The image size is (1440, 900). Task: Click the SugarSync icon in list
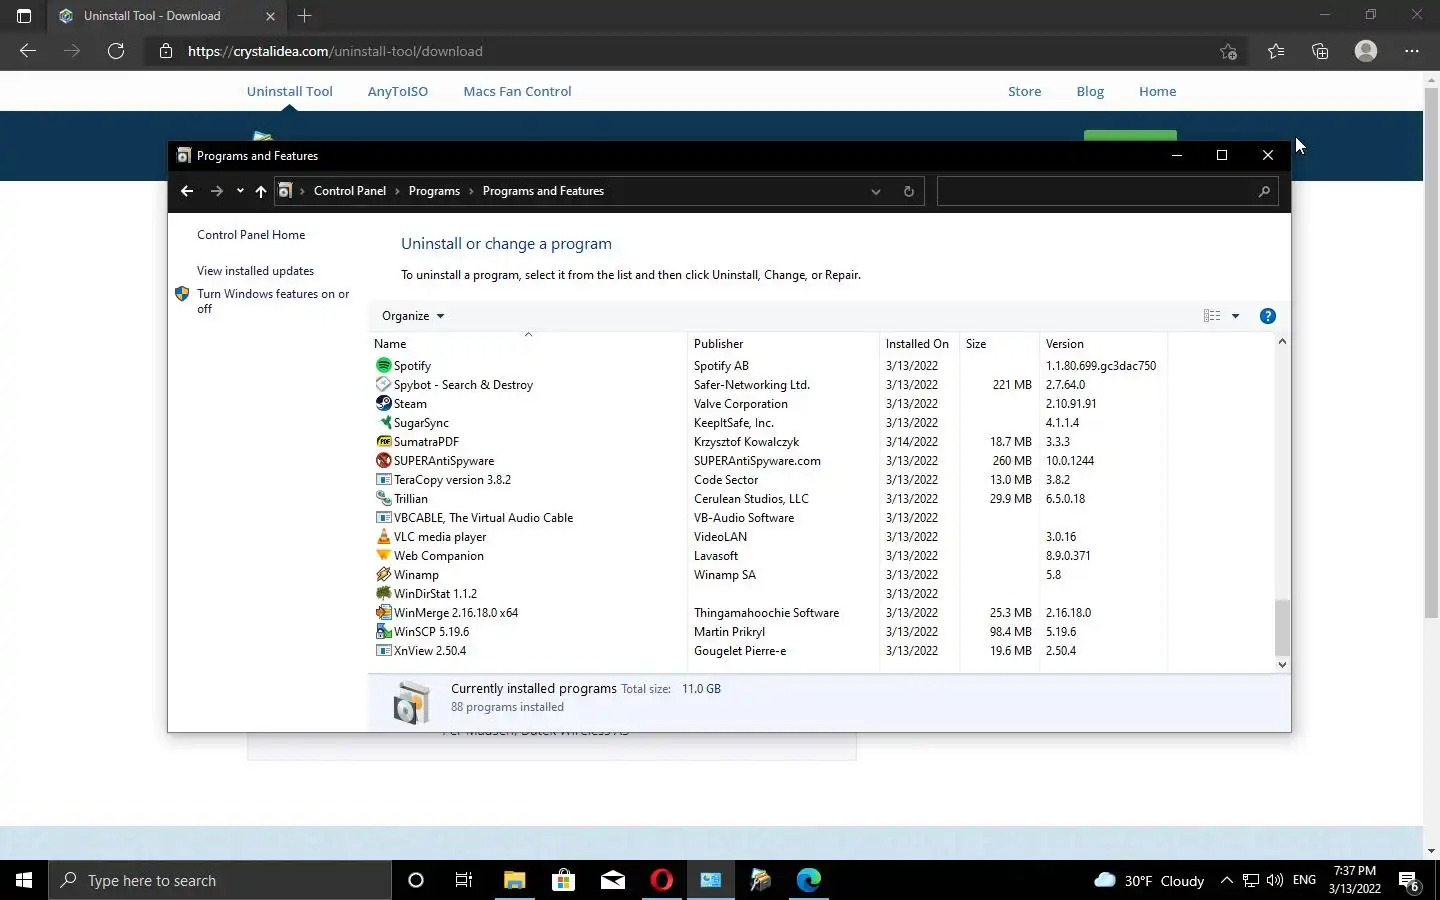(x=383, y=423)
